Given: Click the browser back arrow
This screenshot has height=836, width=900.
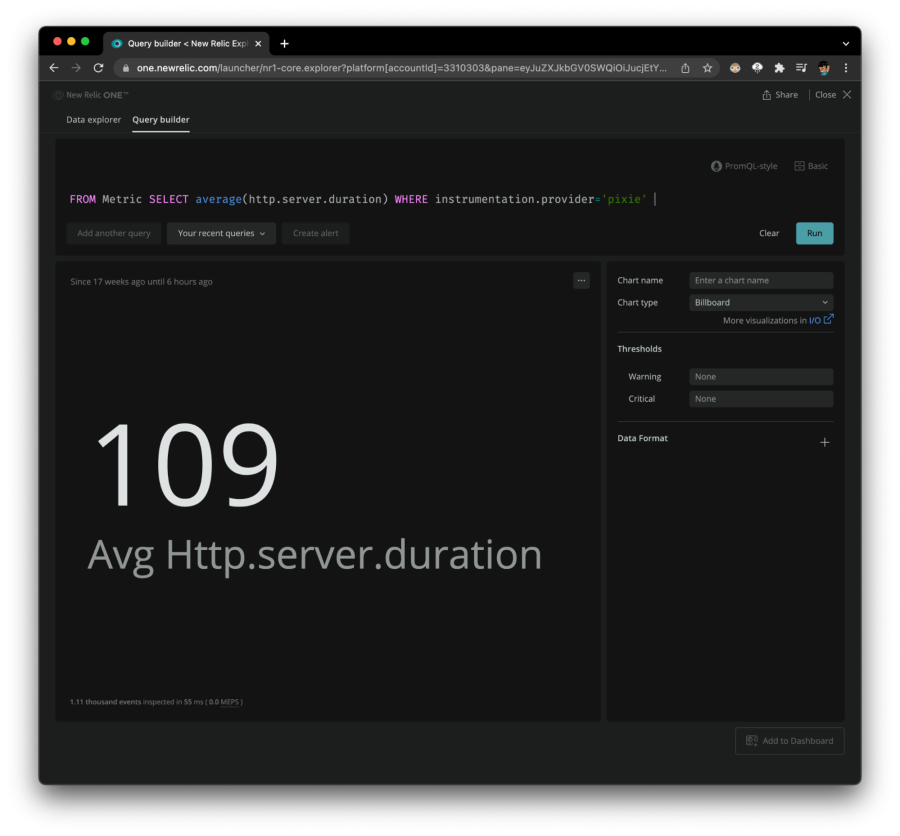Looking at the screenshot, I should tap(54, 68).
